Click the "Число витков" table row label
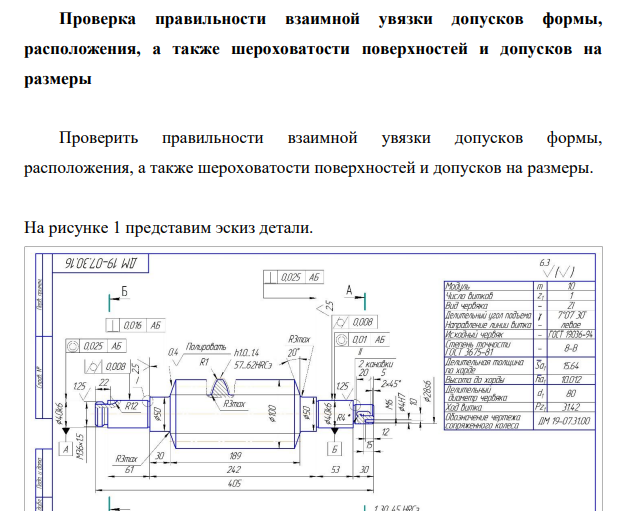 point(469,295)
